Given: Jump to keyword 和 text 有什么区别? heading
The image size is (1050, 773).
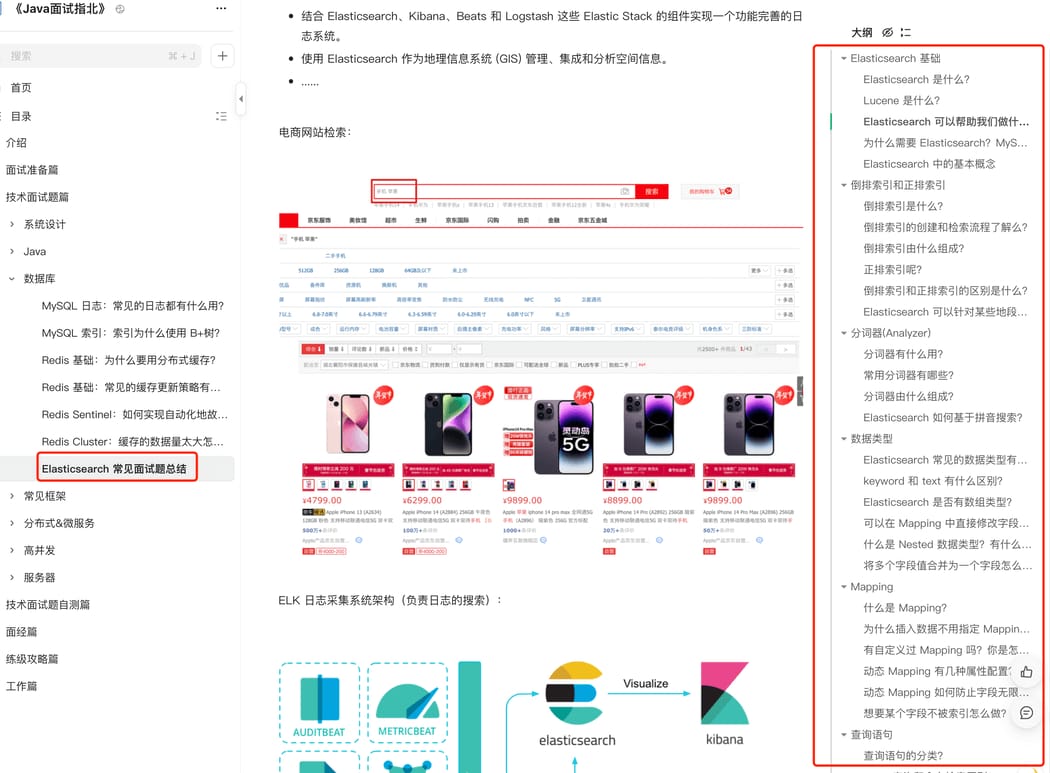Looking at the screenshot, I should pos(932,481).
